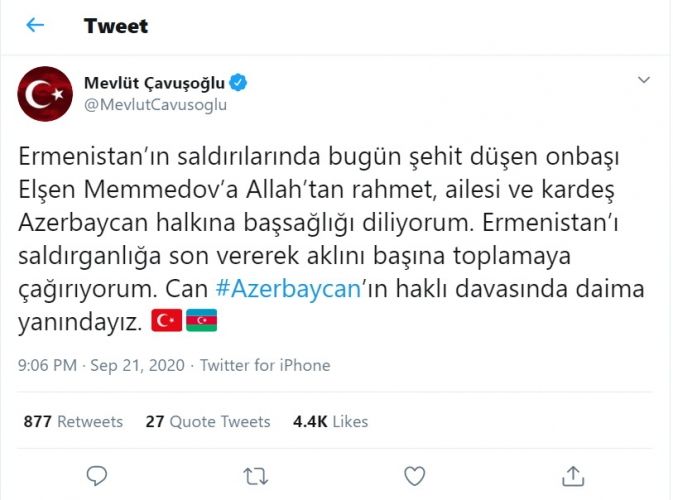Viewport: 673px width, 500px height.
Task: Click the reply speech bubble icon
Action: 97,475
